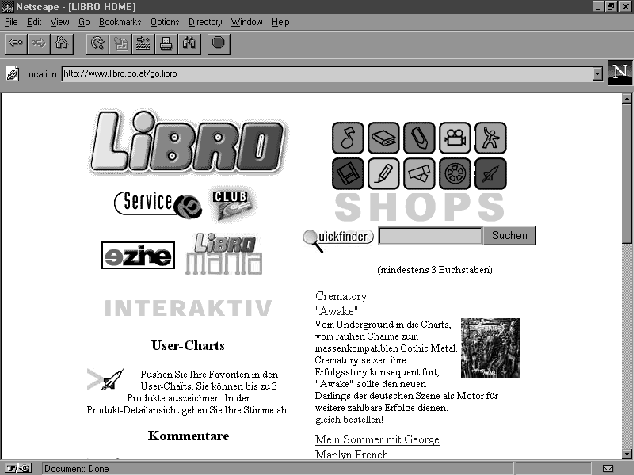Stop loading with the Stop button
The image size is (634, 475).
pyautogui.click(x=219, y=44)
